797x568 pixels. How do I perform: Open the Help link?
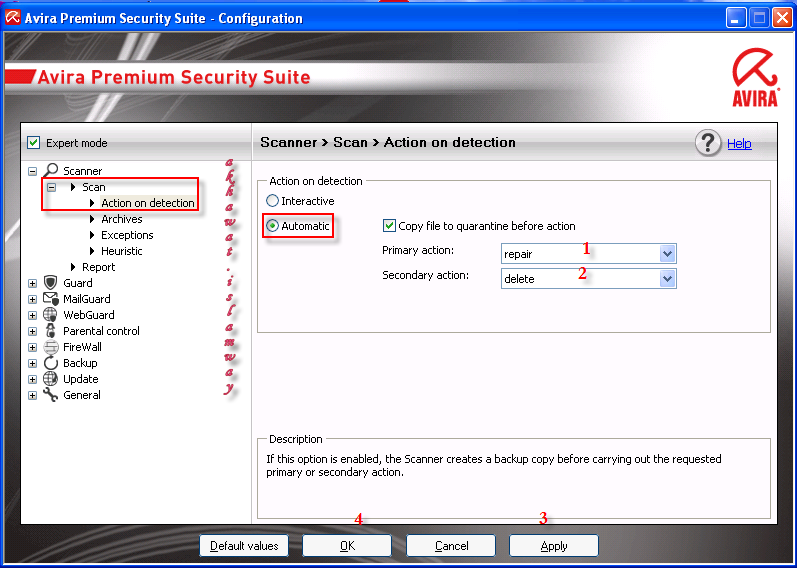click(x=739, y=143)
